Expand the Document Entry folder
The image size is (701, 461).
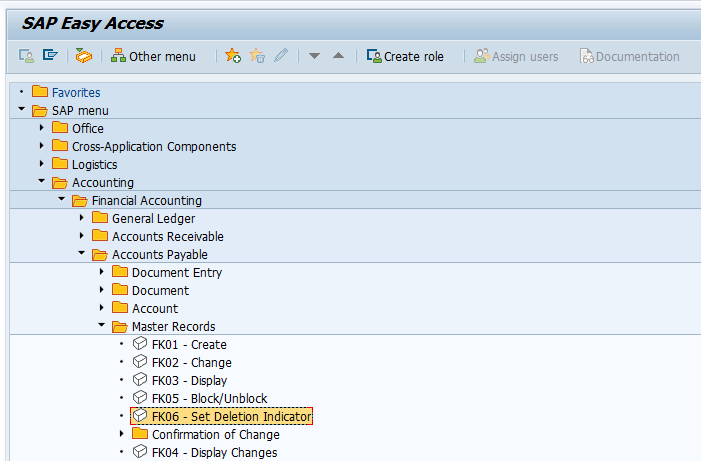pos(102,272)
